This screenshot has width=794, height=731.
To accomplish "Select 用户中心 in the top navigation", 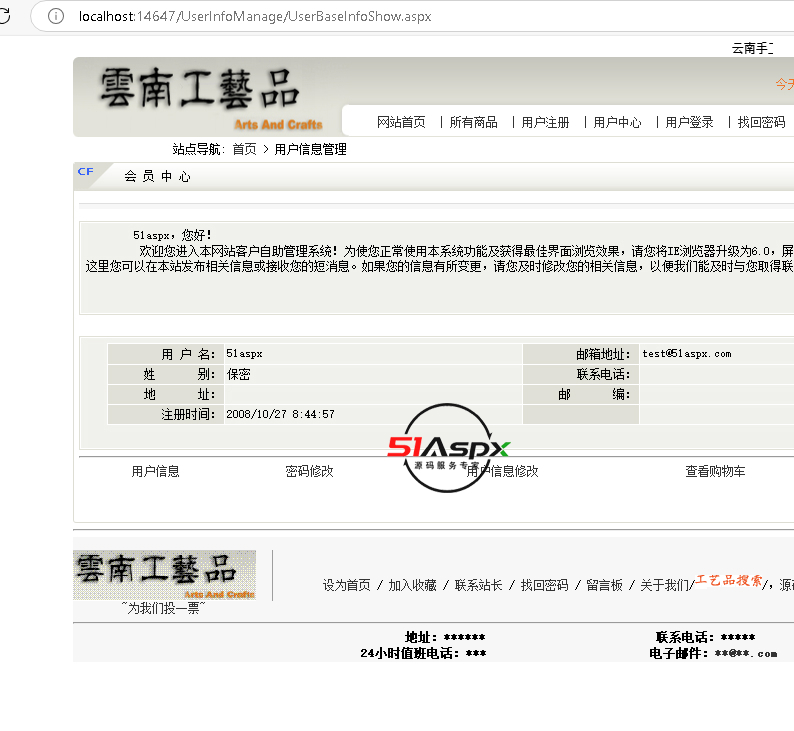I will tap(617, 122).
